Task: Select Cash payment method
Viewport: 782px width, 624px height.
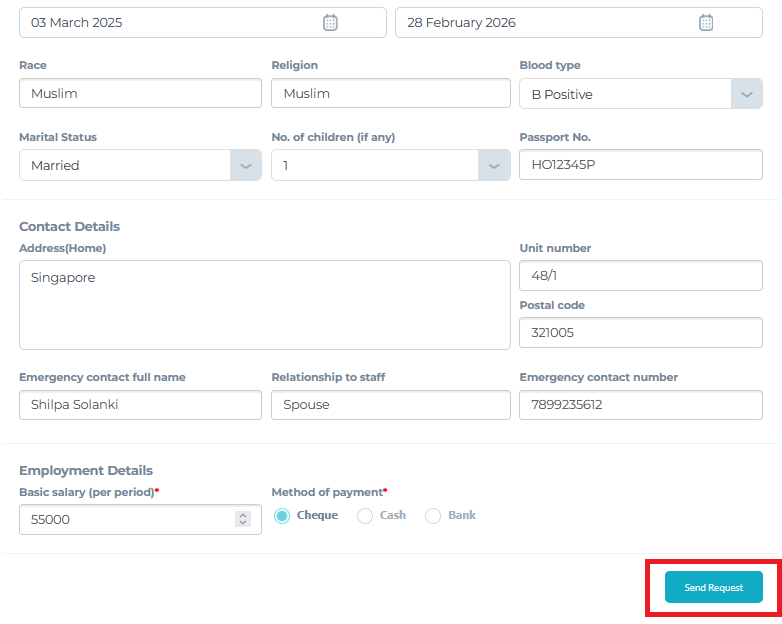Action: pyautogui.click(x=365, y=516)
